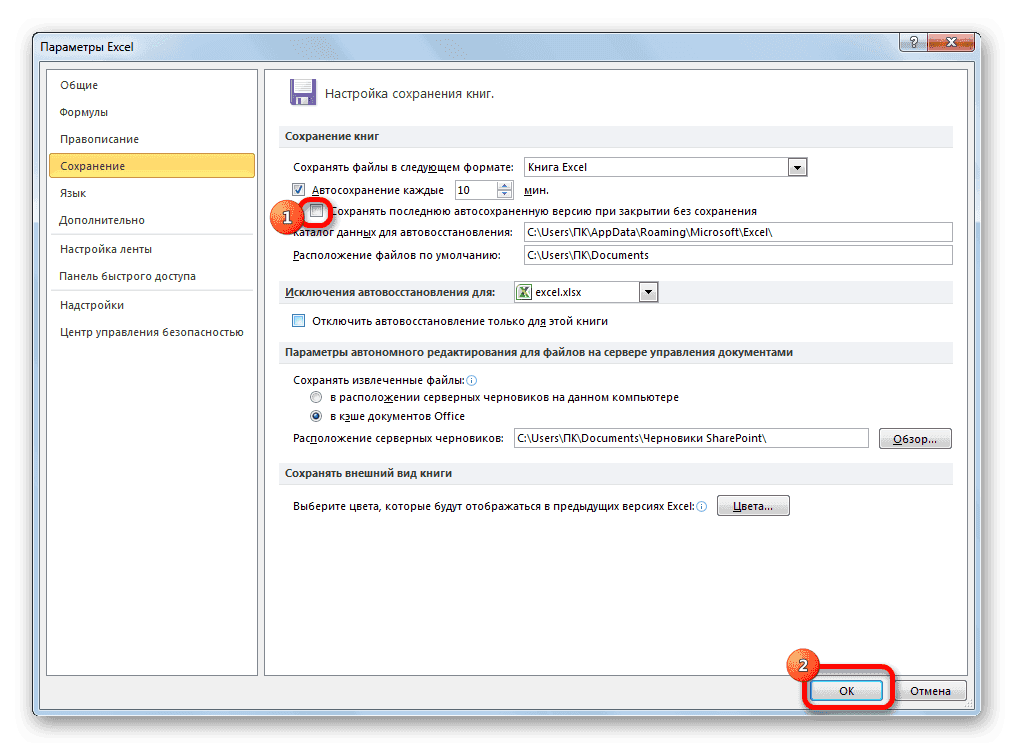Open the Книга Excel file format dropdown
This screenshot has height=749, width=1014.
(797, 166)
